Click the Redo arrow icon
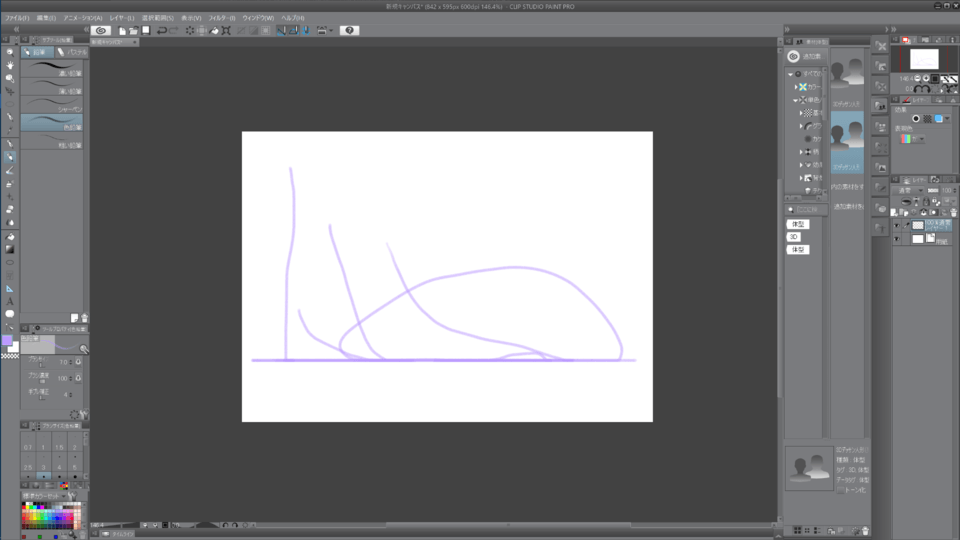 [174, 31]
